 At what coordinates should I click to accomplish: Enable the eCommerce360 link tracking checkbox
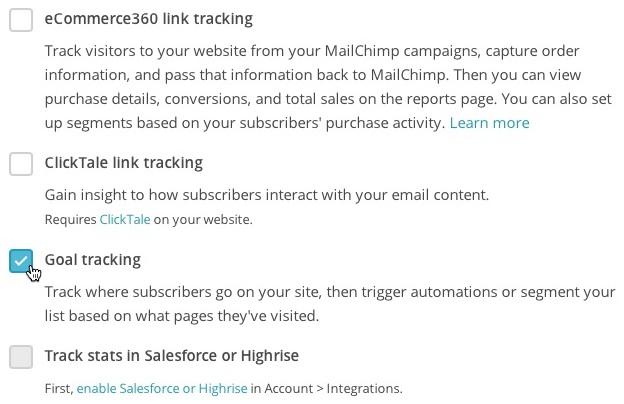click(21, 20)
